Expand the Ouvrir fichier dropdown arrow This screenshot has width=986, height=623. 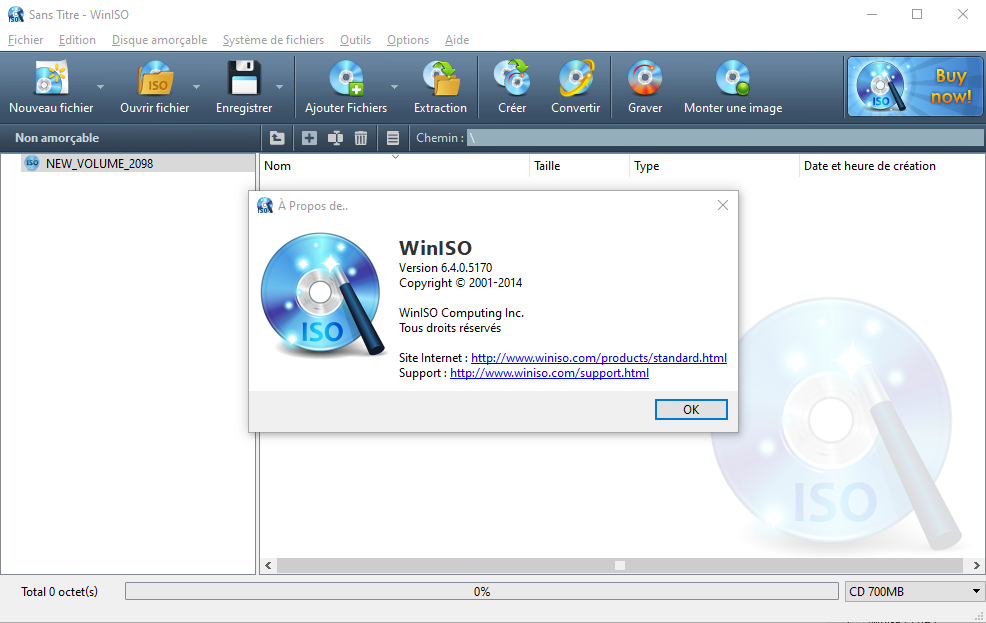(196, 87)
